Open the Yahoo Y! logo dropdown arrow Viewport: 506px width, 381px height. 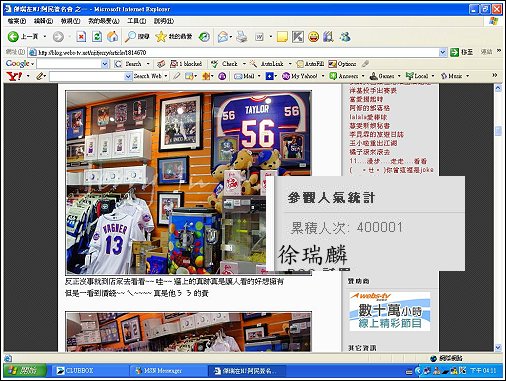click(x=28, y=76)
